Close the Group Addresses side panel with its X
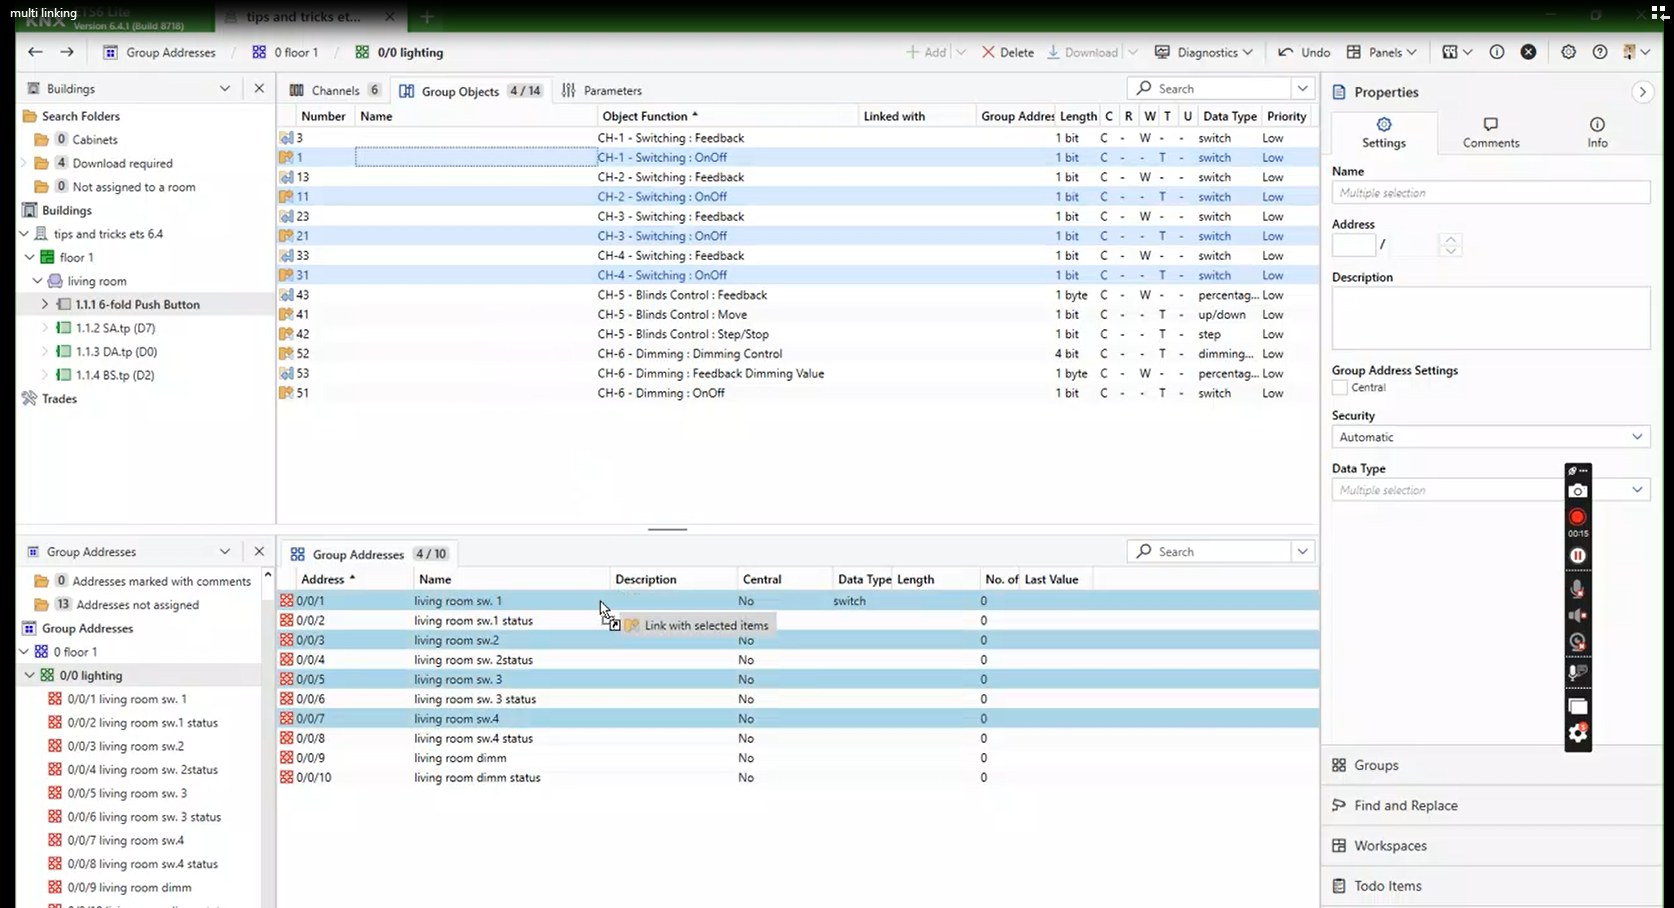This screenshot has width=1674, height=908. (259, 551)
